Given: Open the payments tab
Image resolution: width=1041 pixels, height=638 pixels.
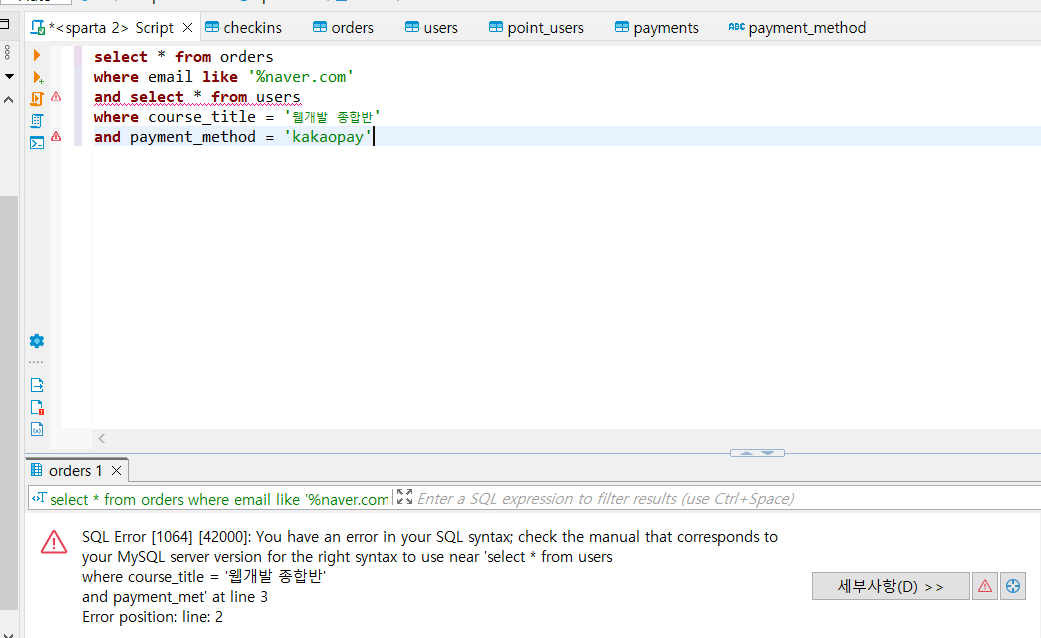Looking at the screenshot, I should point(657,28).
